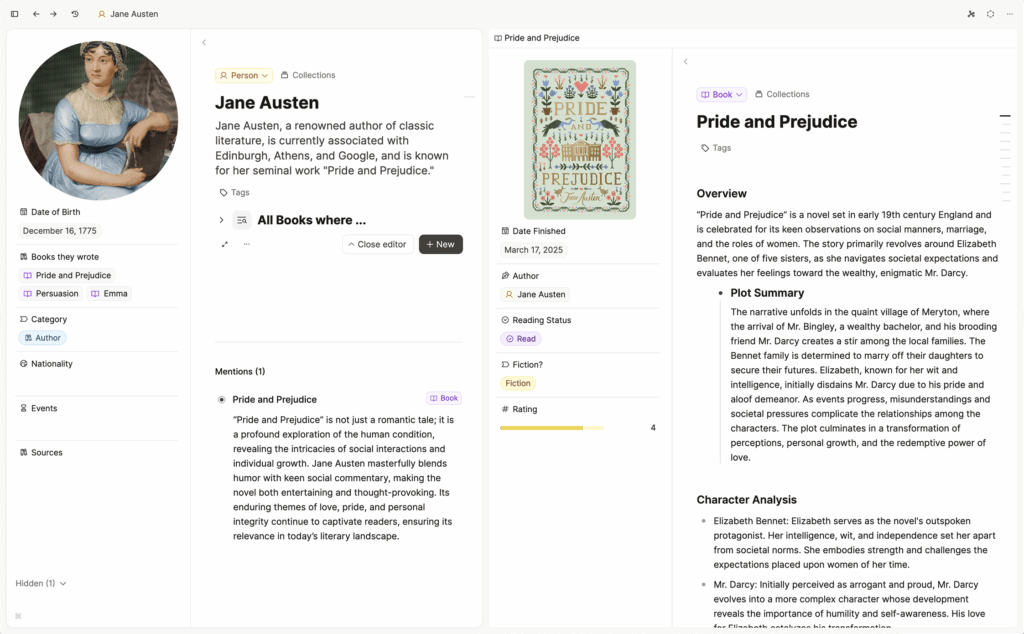Select the Pride and Prejudice mention bullet
The height and width of the screenshot is (634, 1024).
(222, 400)
